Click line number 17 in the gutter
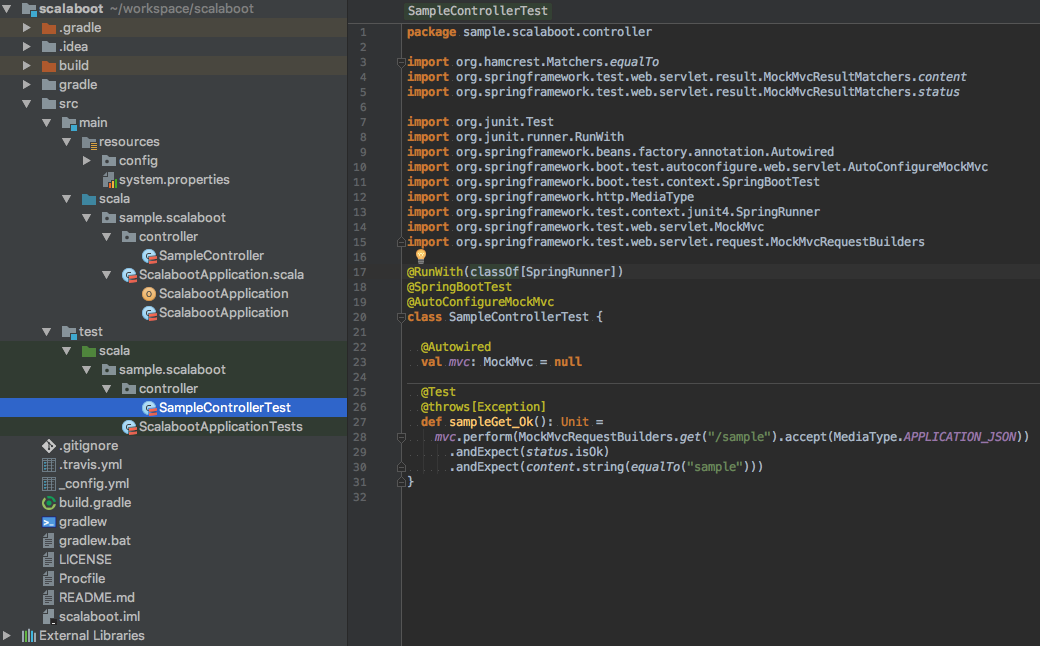 [x=359, y=272]
